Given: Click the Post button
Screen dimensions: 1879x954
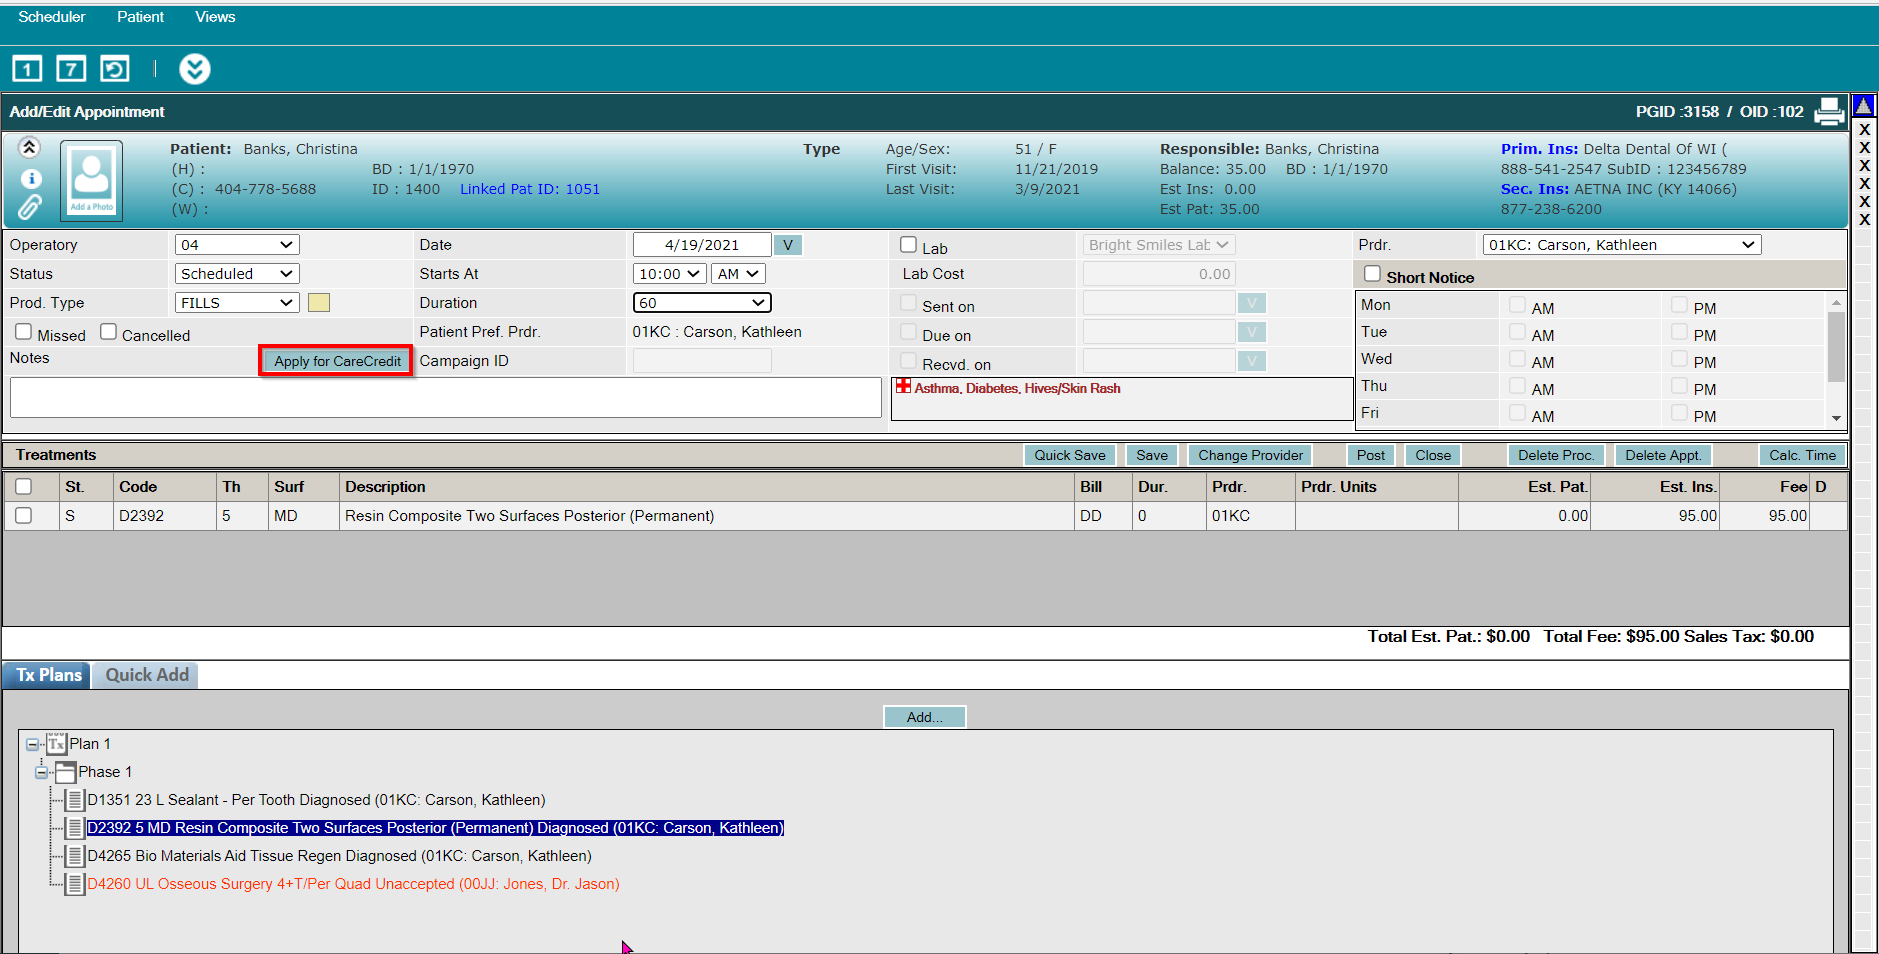Looking at the screenshot, I should click(1371, 455).
